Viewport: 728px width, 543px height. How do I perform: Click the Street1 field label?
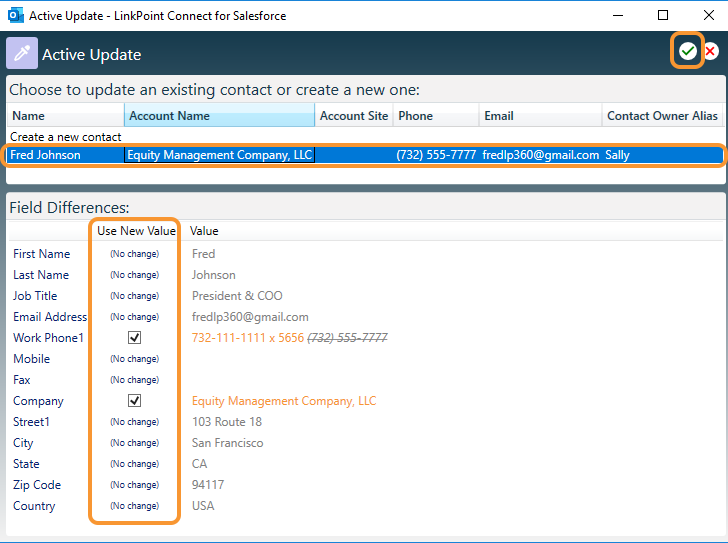31,421
